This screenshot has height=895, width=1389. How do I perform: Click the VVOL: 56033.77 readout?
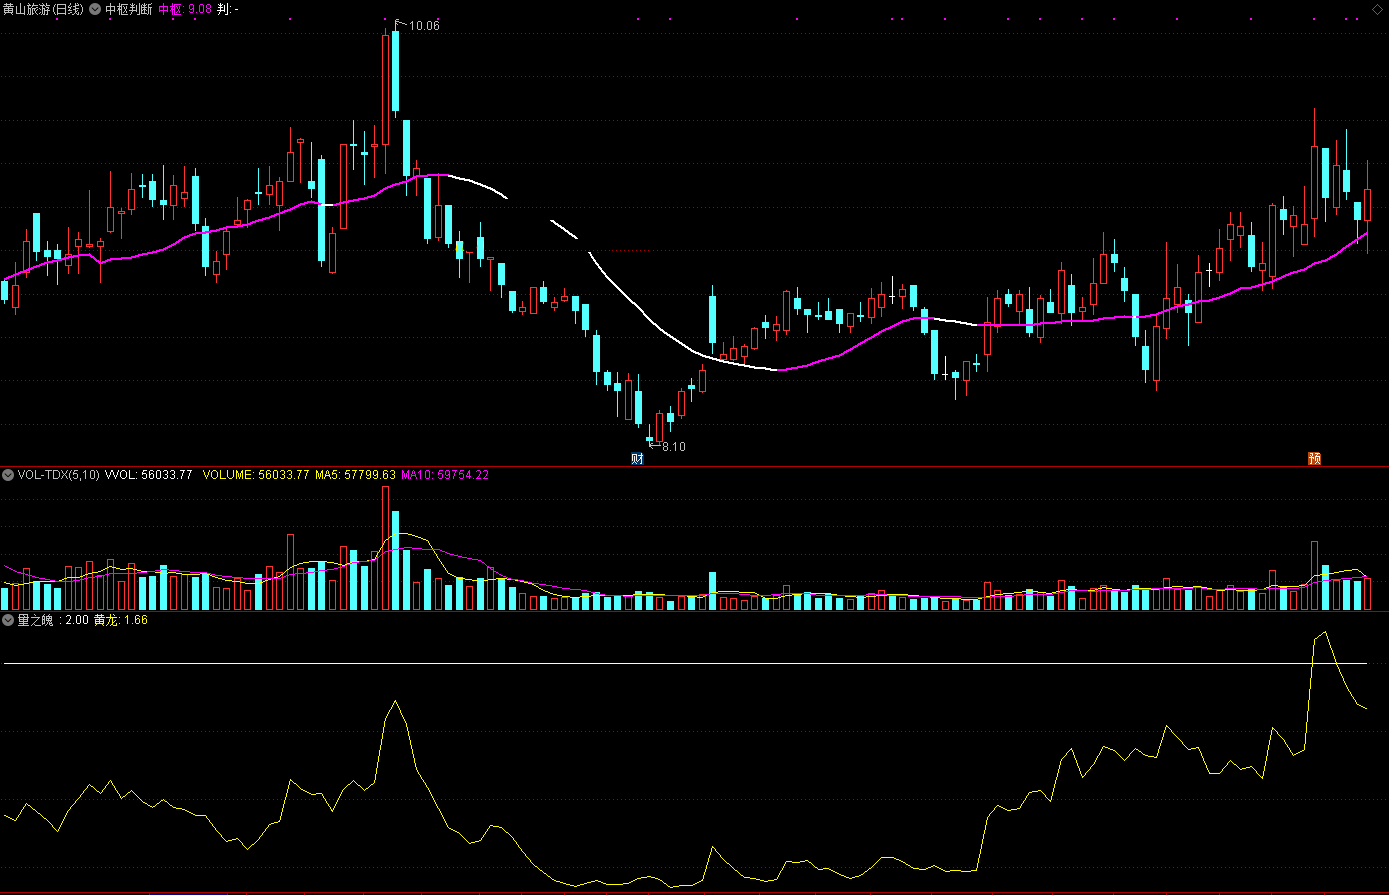pos(148,475)
